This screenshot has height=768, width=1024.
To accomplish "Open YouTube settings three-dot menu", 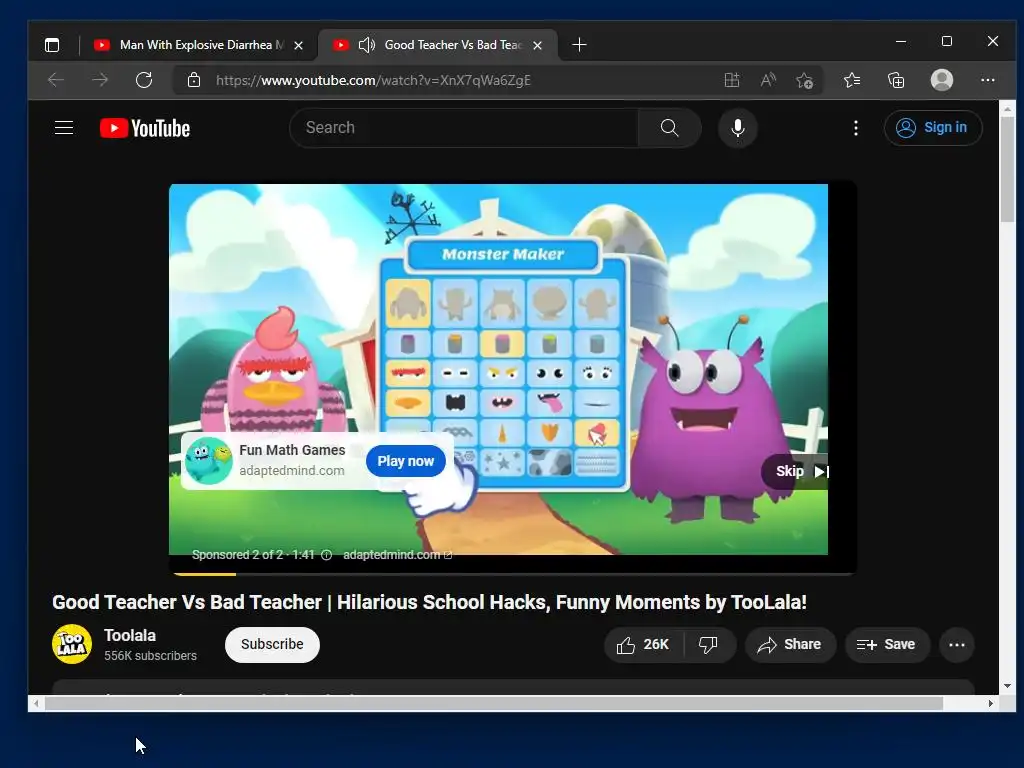I will pos(856,128).
